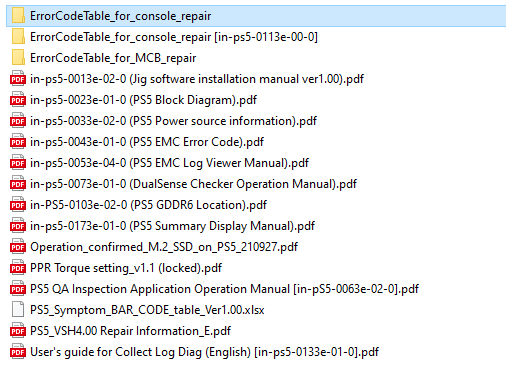
Task: Click folder icon of in-ps5-0113e-00-0 ErrorCodeTable folder
Action: point(18,37)
